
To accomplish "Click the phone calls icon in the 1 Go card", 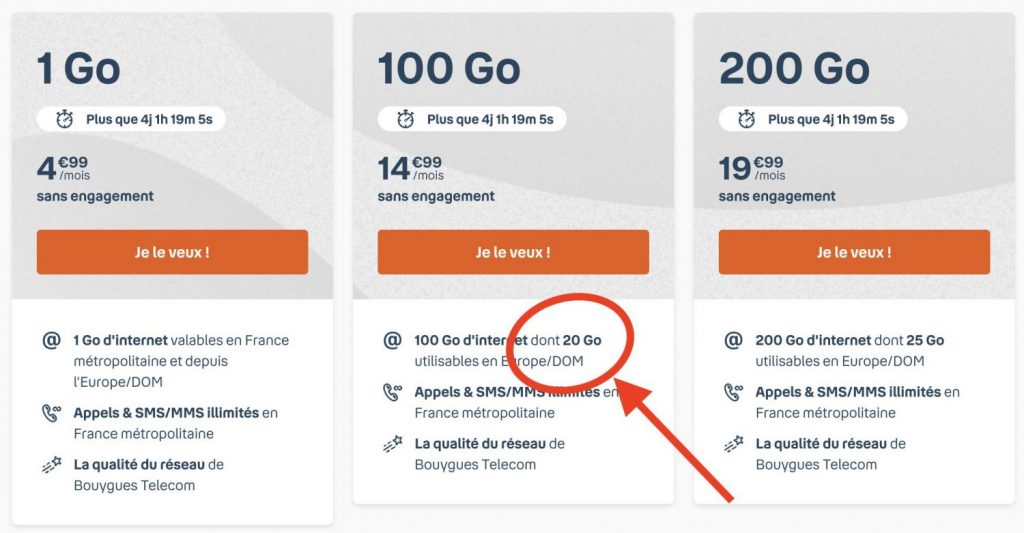I will pos(52,414).
